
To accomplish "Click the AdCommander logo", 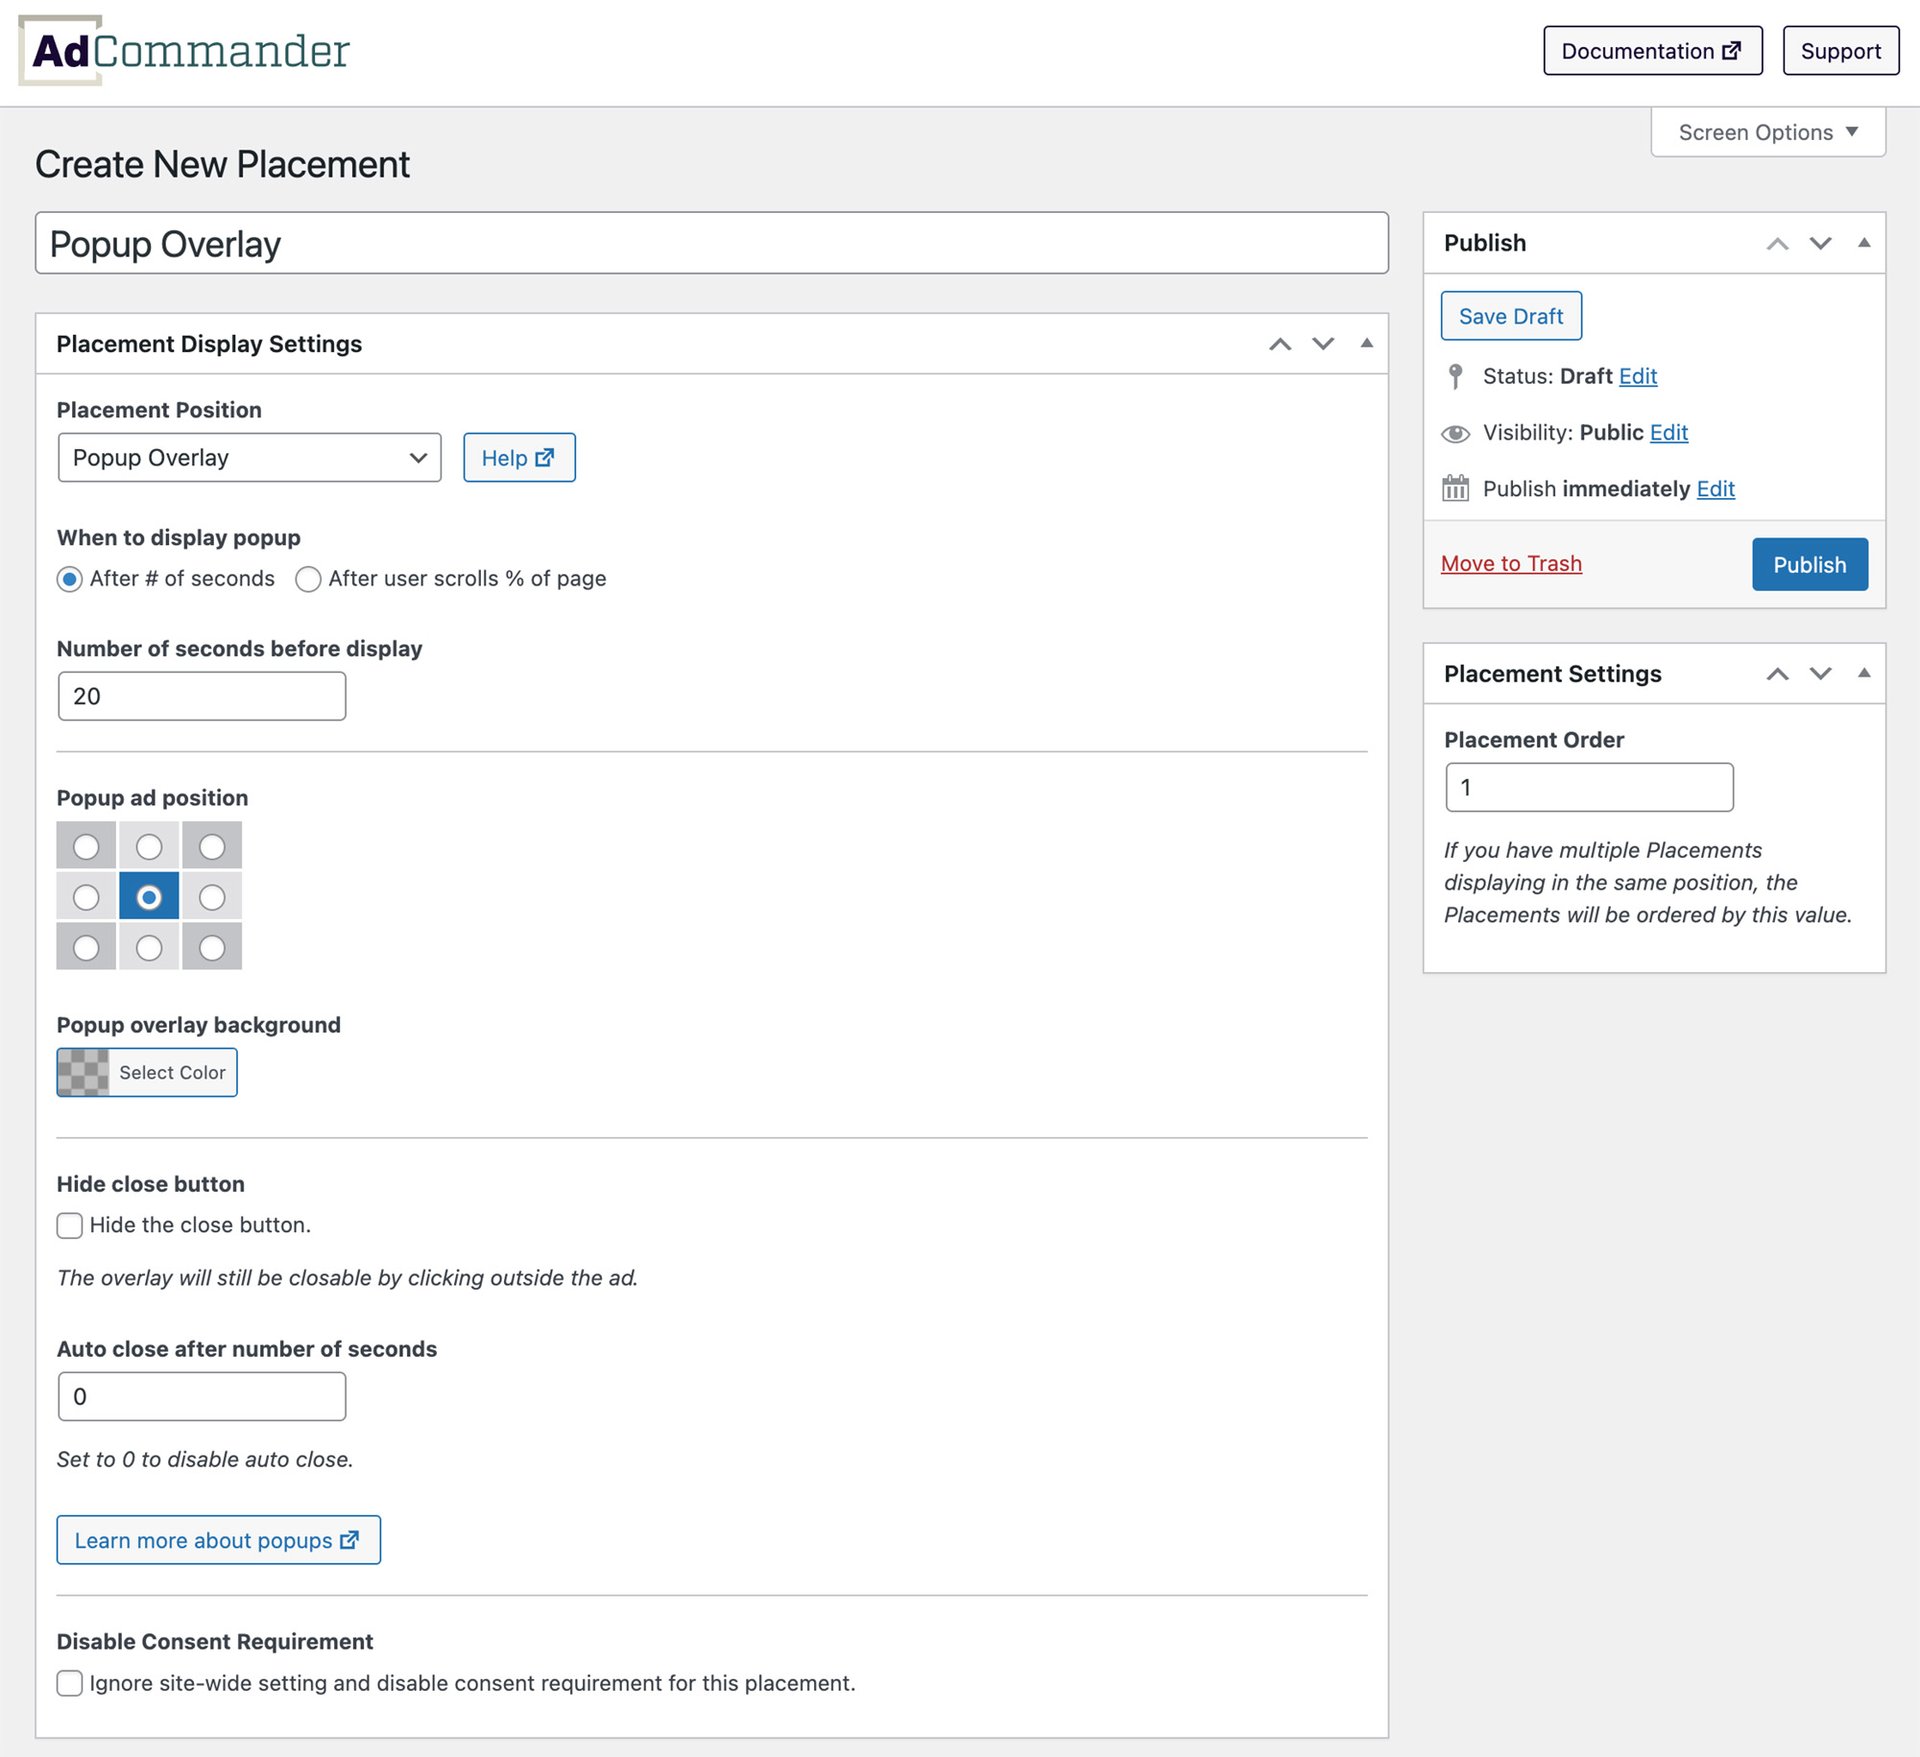I will [185, 50].
